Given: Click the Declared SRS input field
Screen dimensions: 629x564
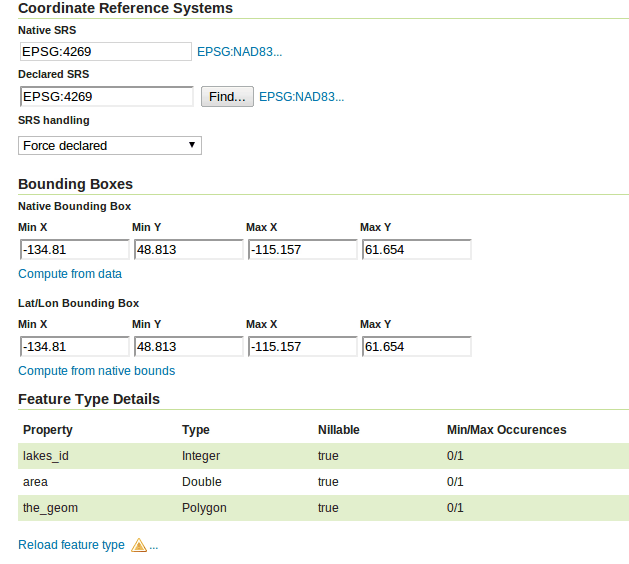Looking at the screenshot, I should (107, 96).
